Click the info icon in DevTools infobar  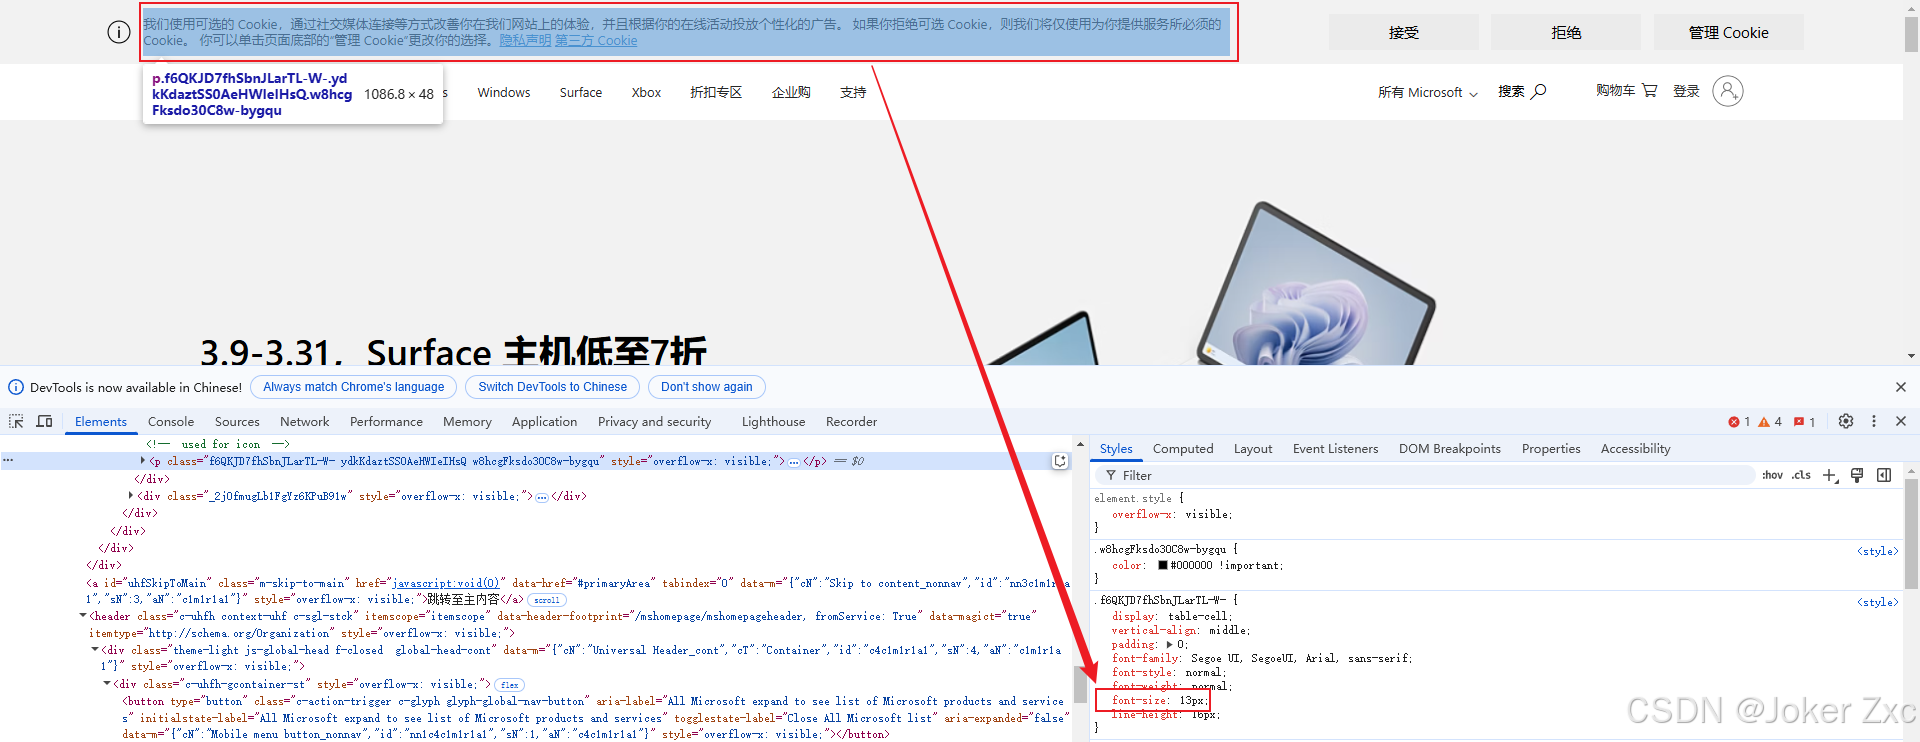[16, 387]
